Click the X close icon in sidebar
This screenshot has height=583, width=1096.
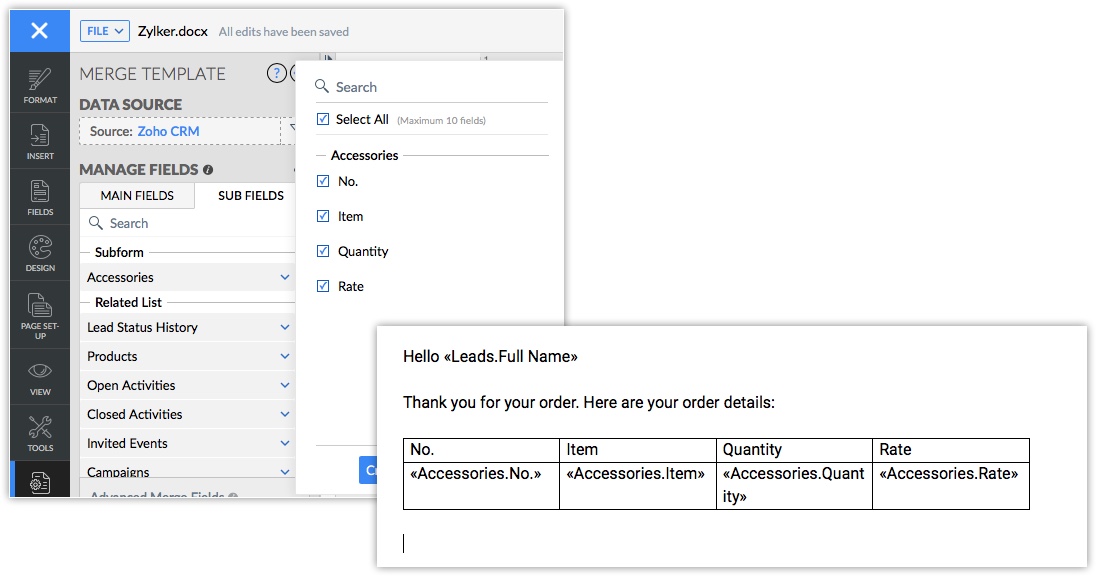click(x=39, y=31)
